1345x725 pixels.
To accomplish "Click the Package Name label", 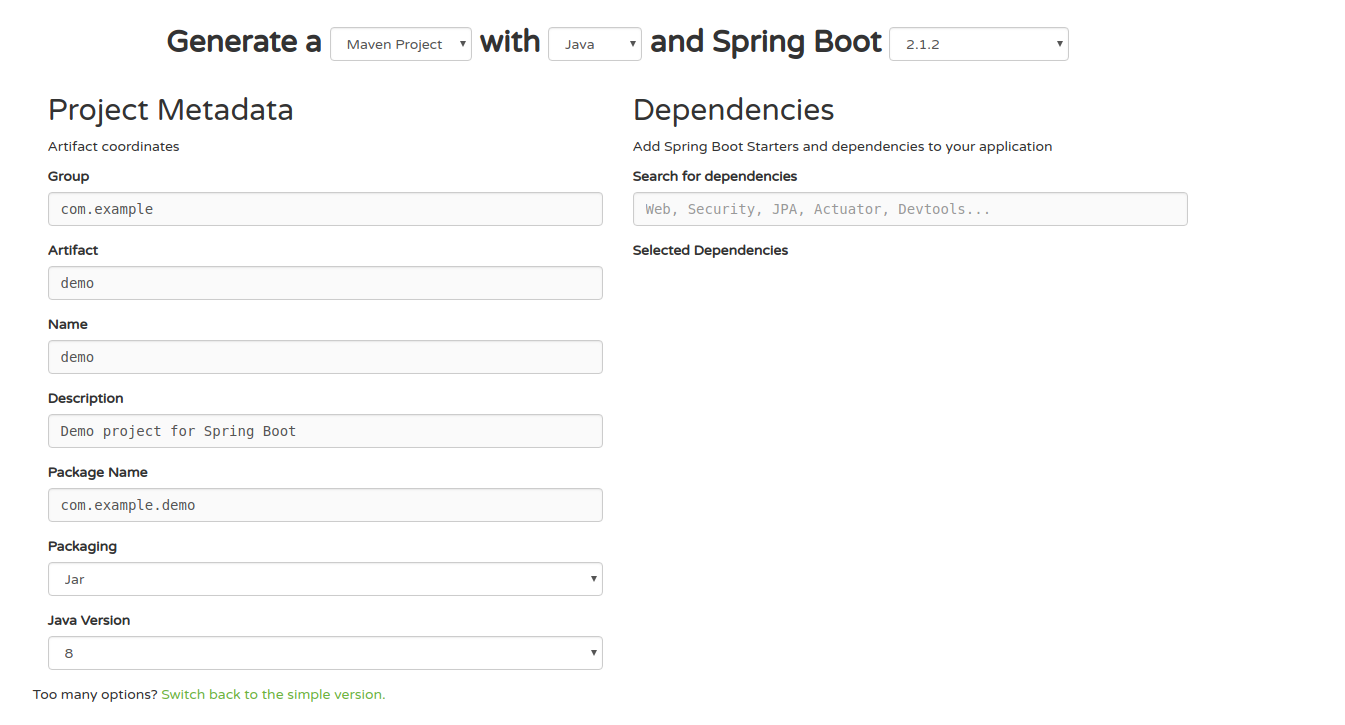I will [98, 472].
